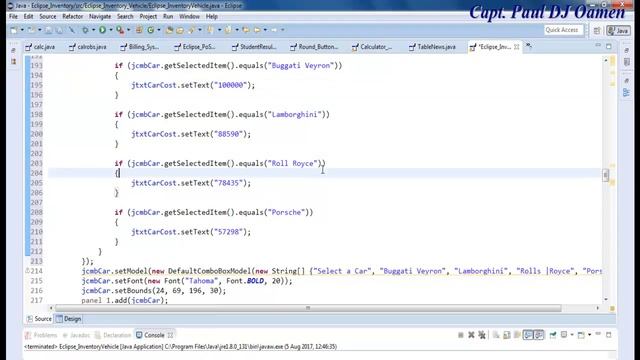Click the New file toolbar icon

click(14, 30)
